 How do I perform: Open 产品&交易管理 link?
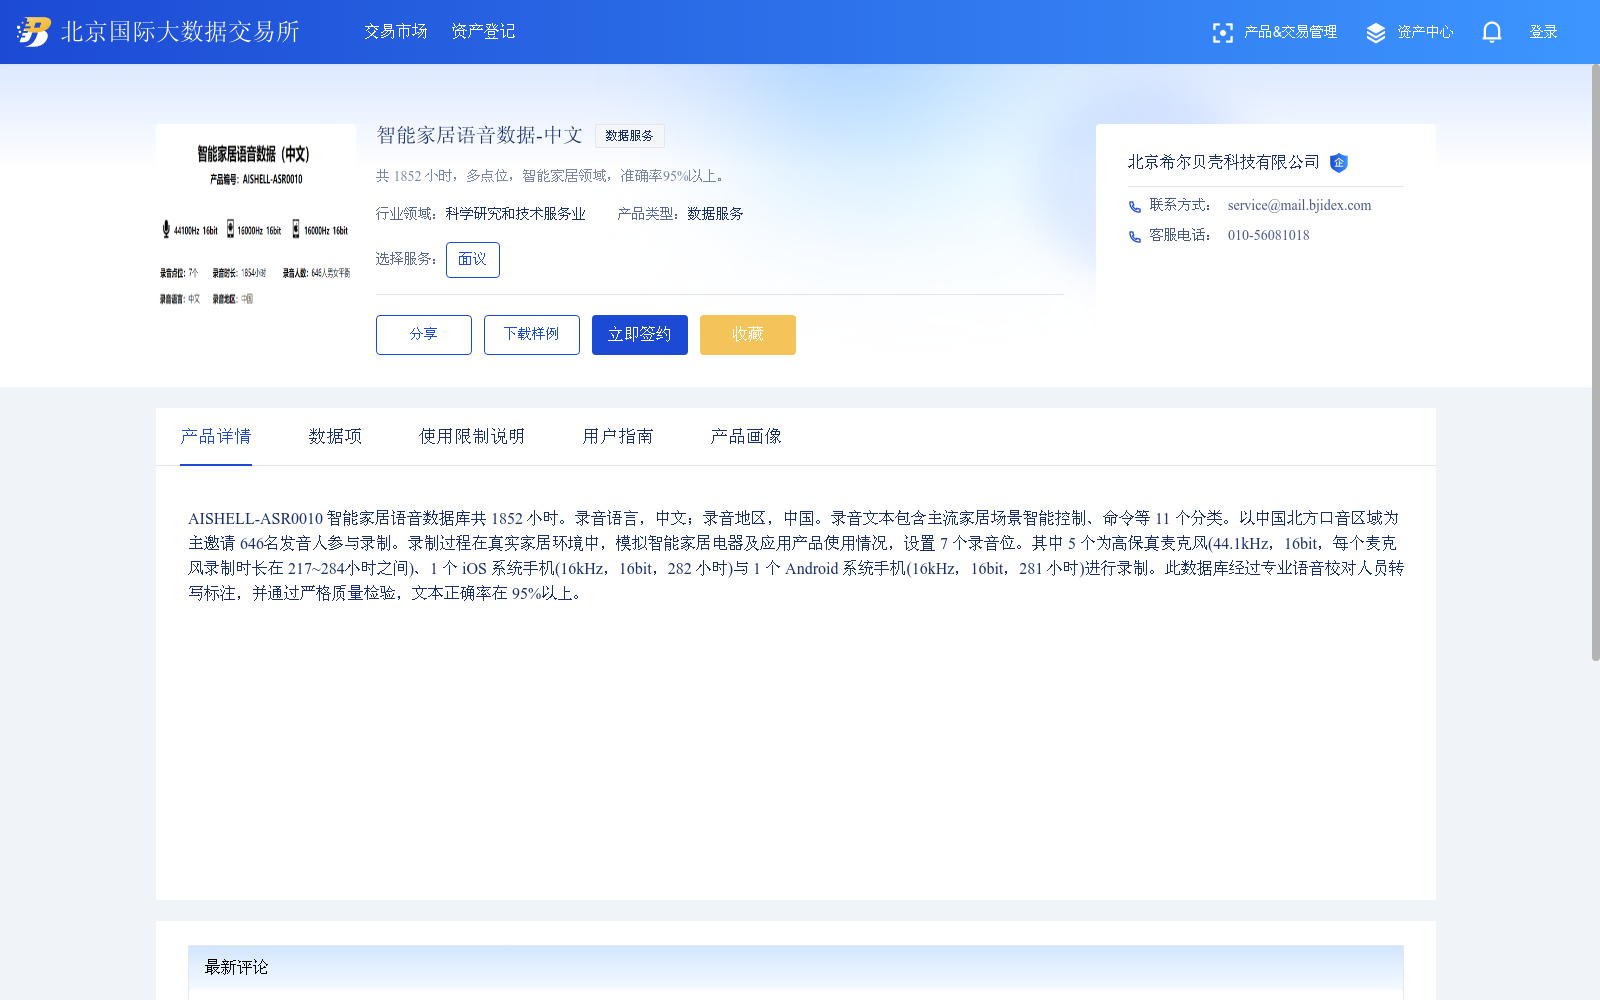tap(1290, 32)
